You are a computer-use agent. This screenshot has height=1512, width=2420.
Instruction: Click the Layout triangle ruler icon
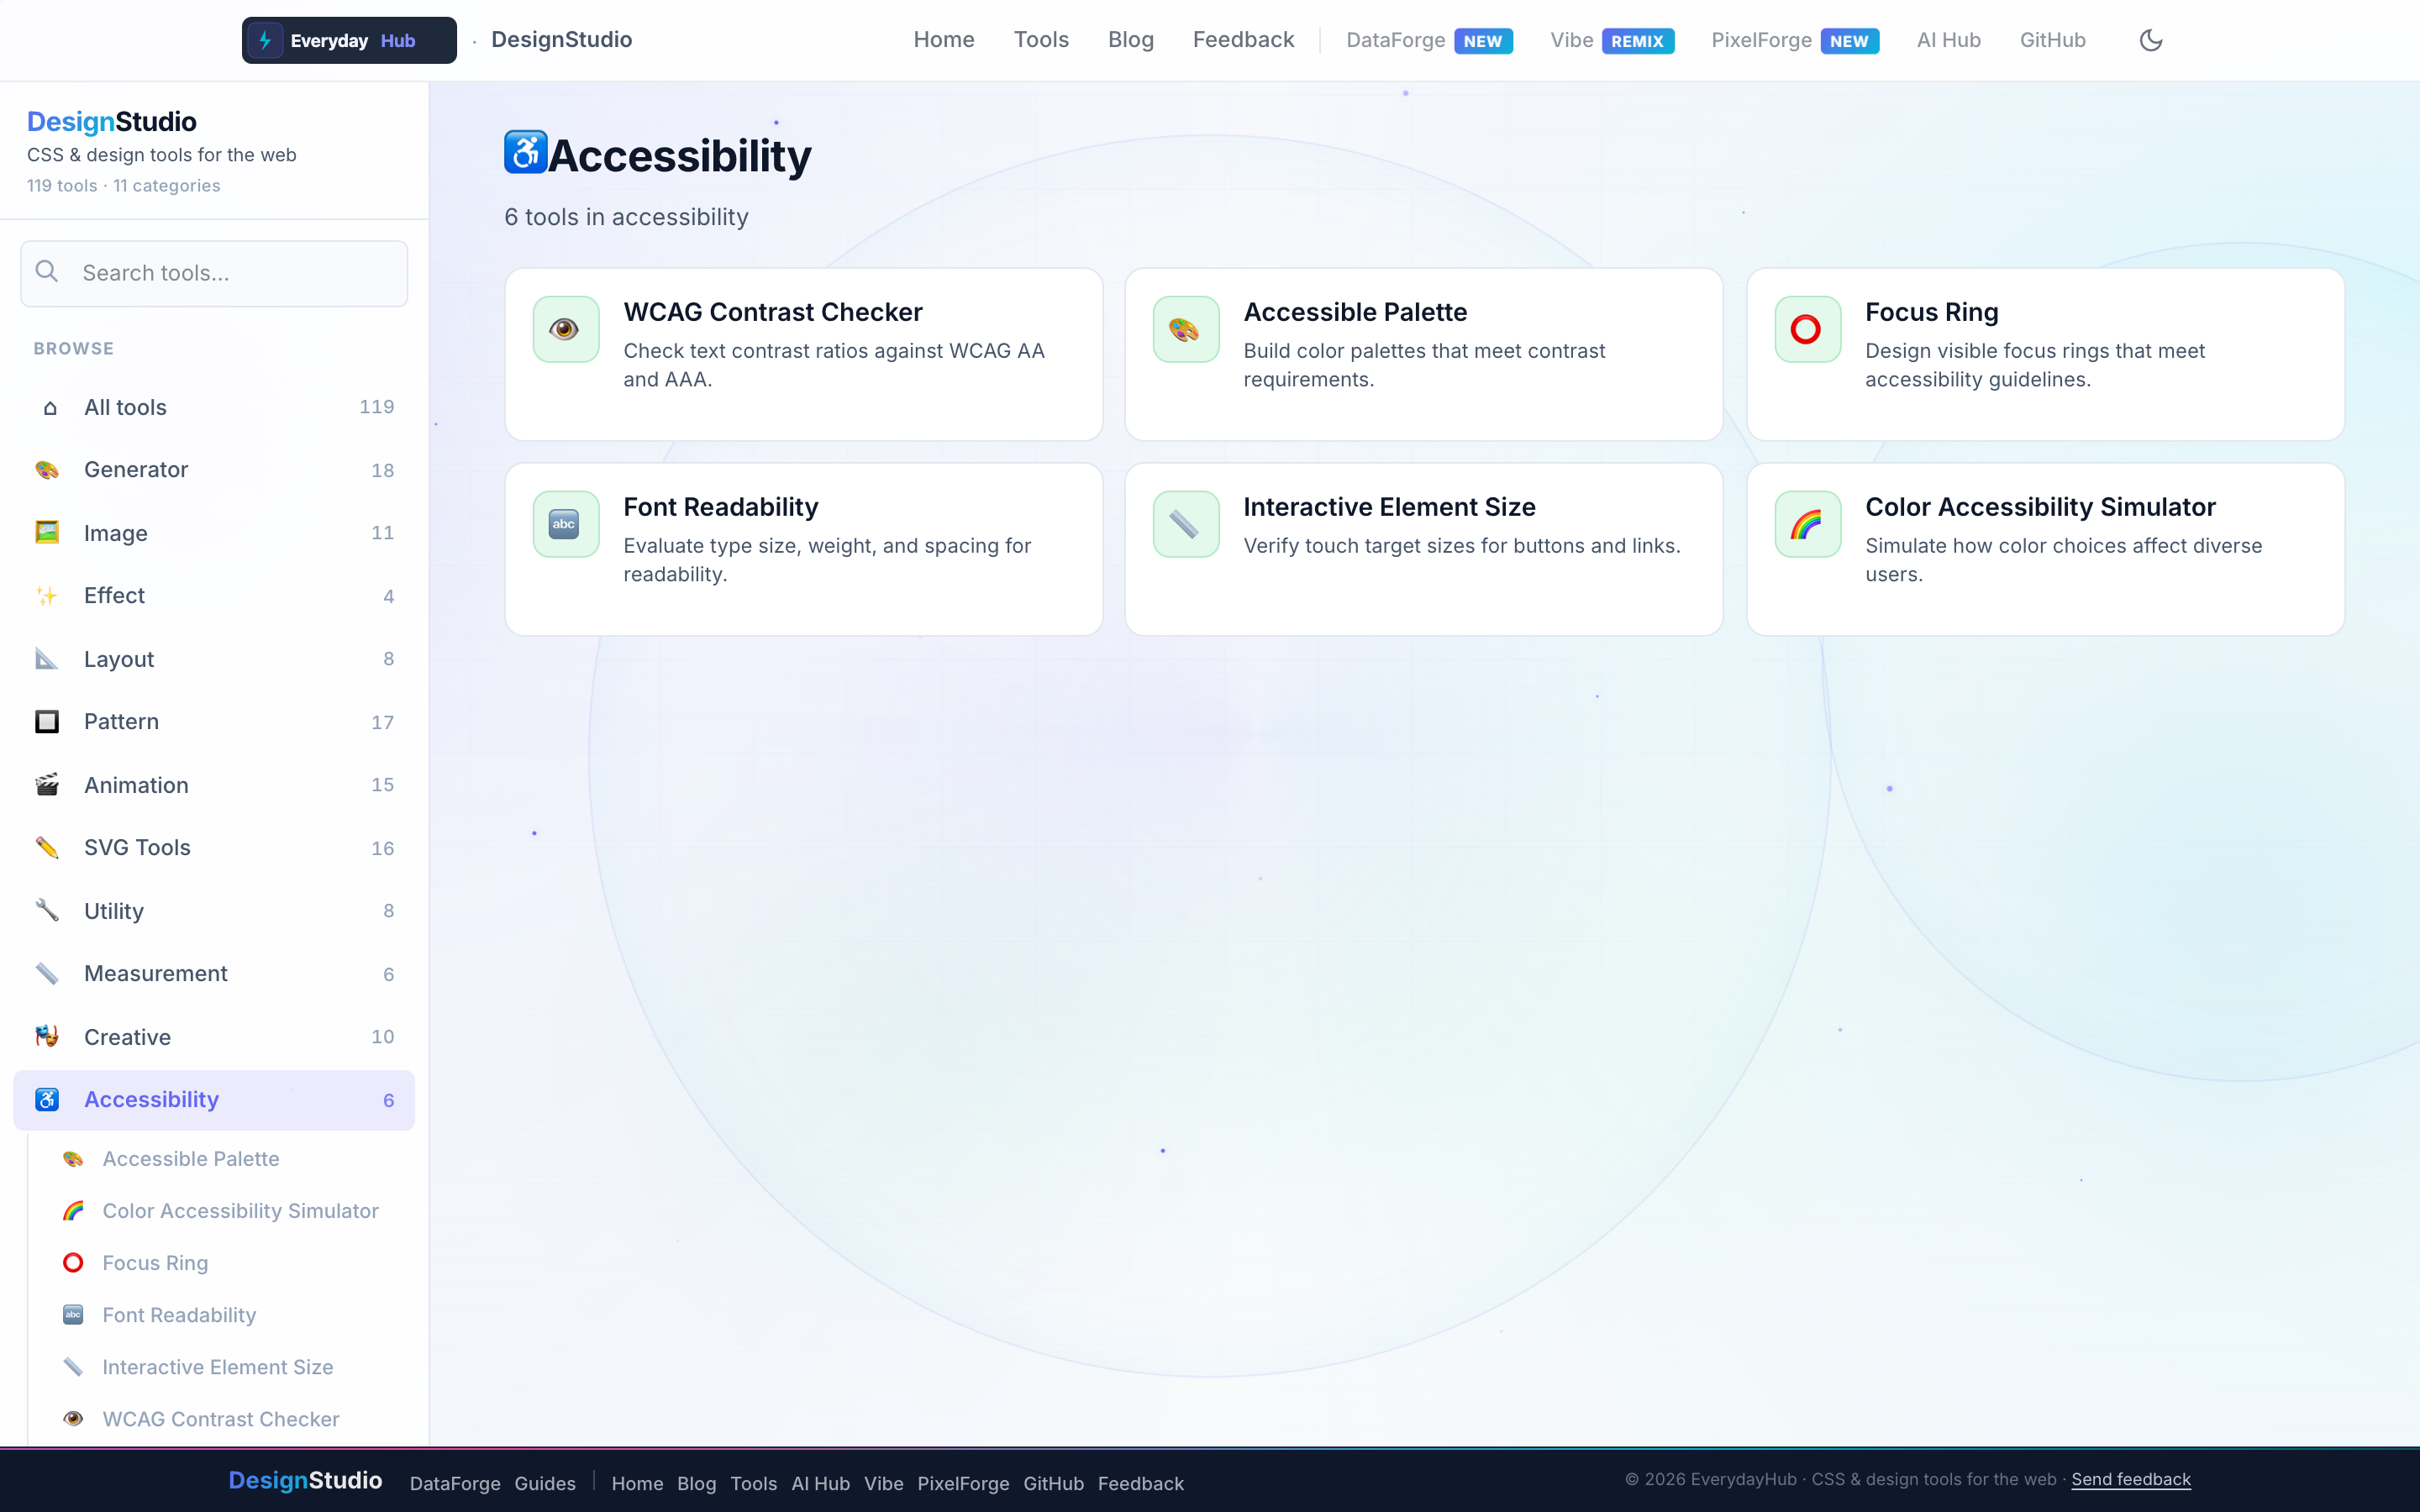[47, 659]
